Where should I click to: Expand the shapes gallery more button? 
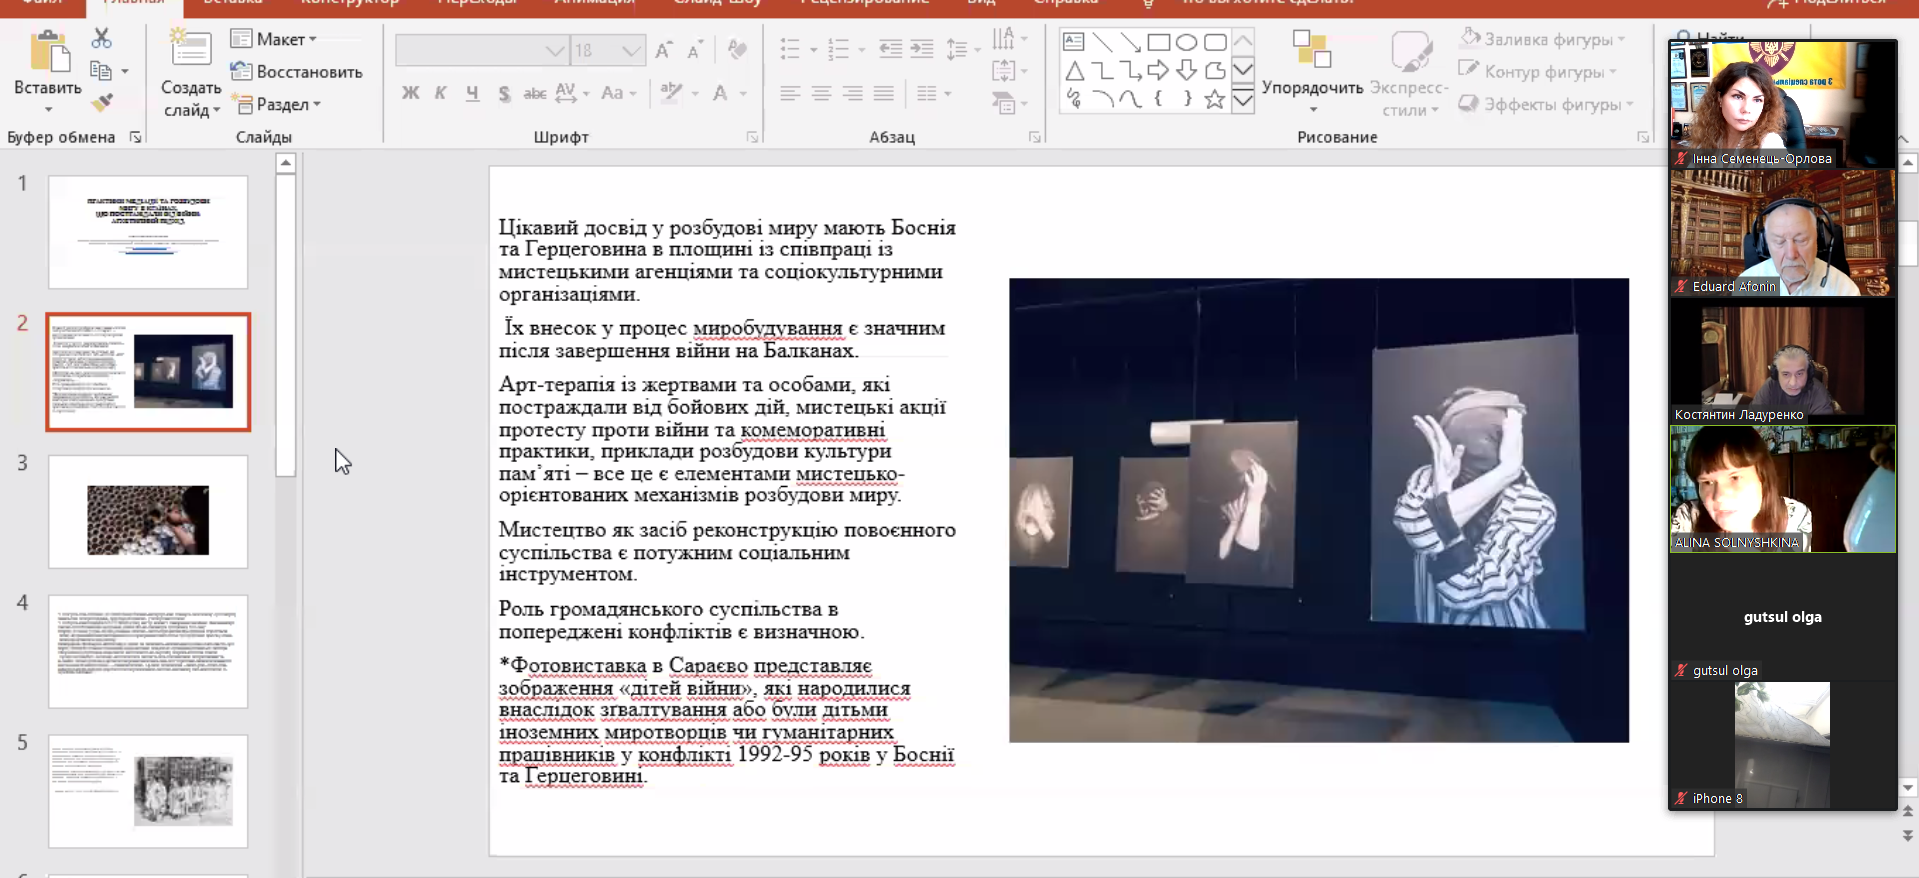click(x=1242, y=100)
